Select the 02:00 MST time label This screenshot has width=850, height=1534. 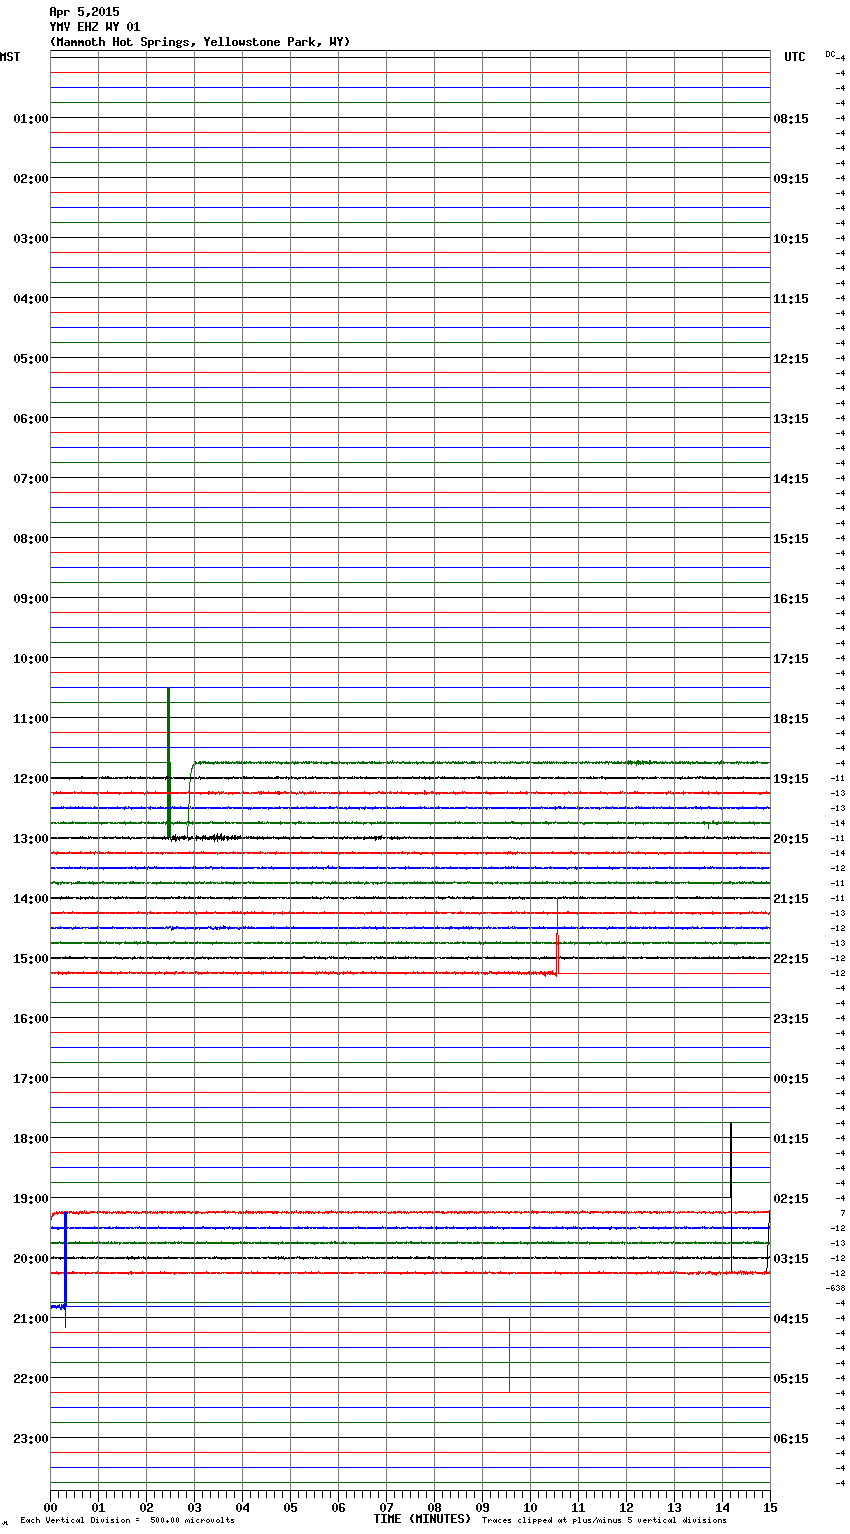click(31, 179)
